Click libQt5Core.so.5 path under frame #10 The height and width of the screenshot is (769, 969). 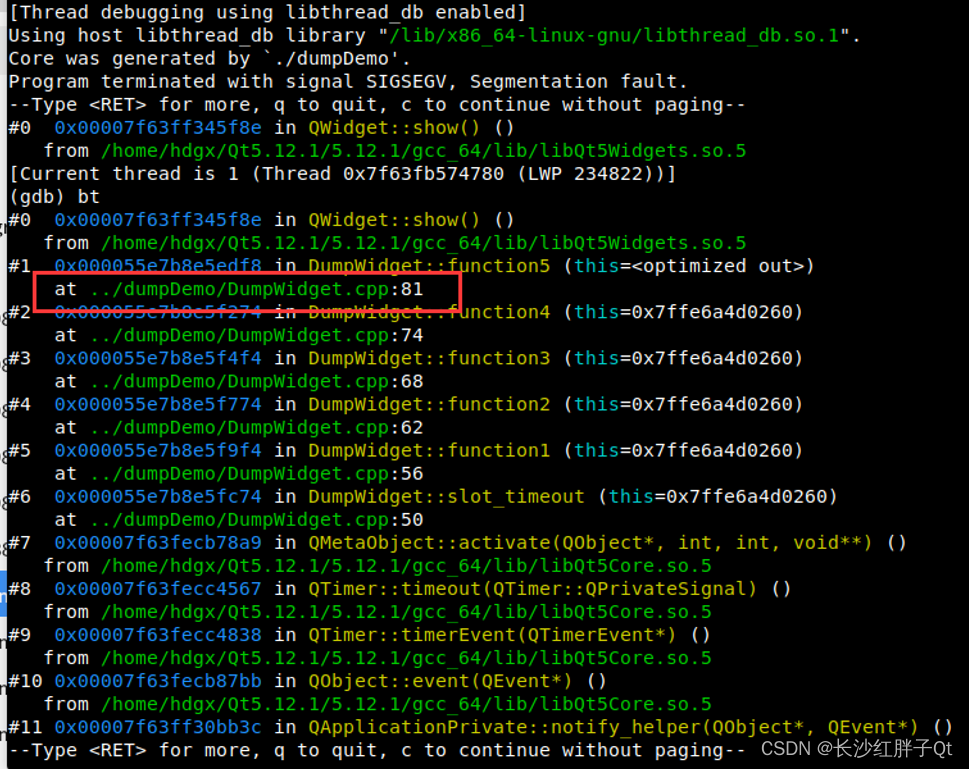click(406, 704)
